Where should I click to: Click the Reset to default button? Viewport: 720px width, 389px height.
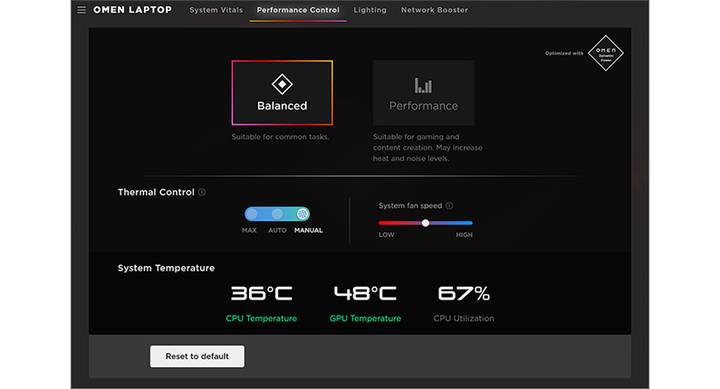(x=197, y=356)
